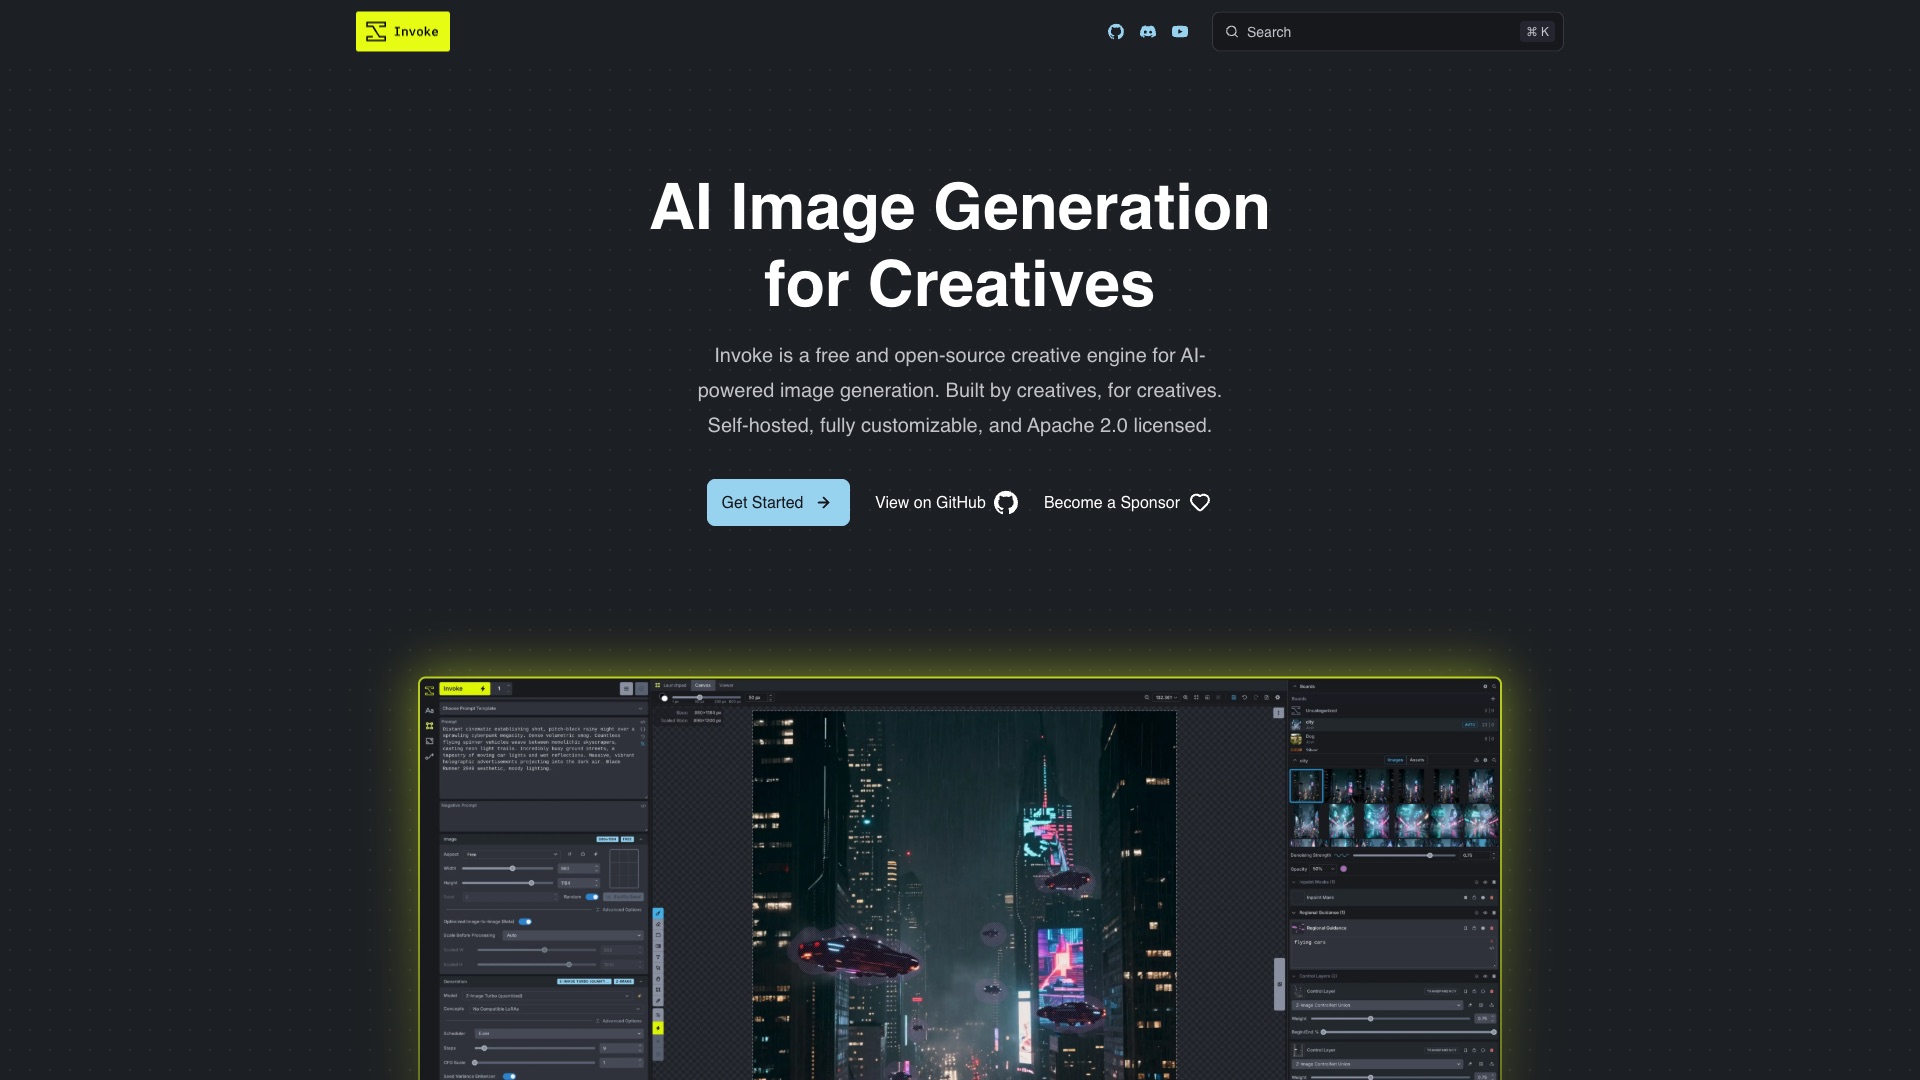
Task: Collapse the Regional Guidance group in preview
Action: 1295,913
